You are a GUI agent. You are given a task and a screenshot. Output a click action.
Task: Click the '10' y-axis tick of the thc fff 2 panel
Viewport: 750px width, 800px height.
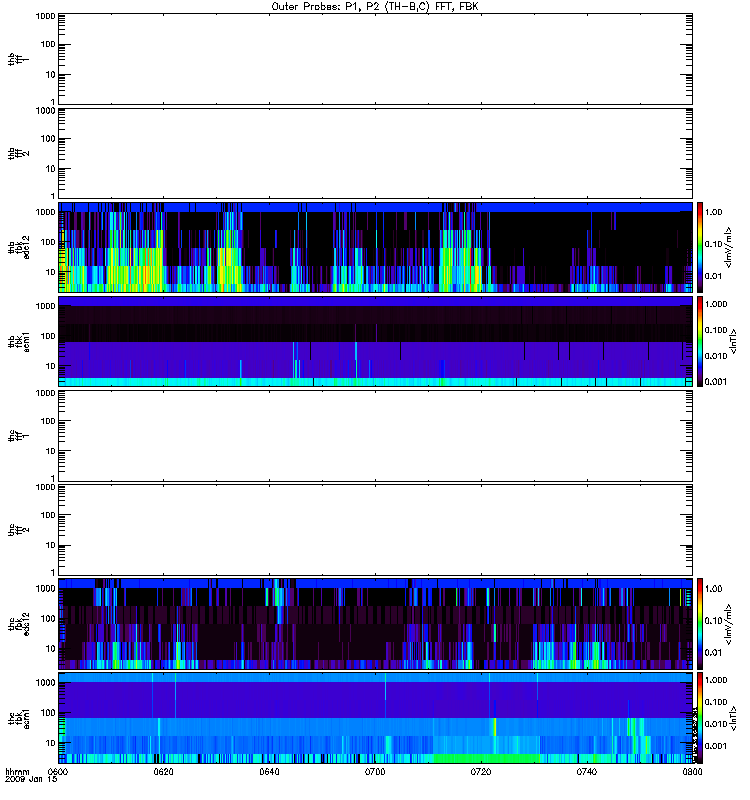tap(51, 545)
